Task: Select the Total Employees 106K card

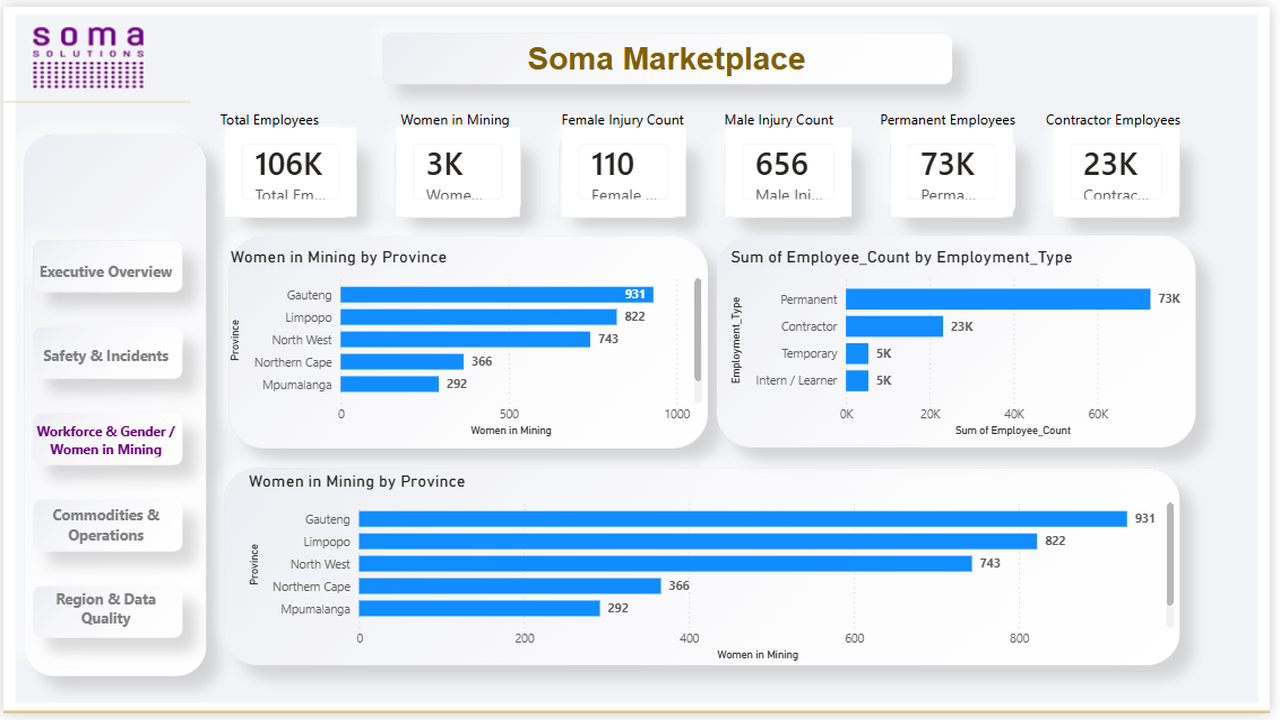Action: click(290, 172)
